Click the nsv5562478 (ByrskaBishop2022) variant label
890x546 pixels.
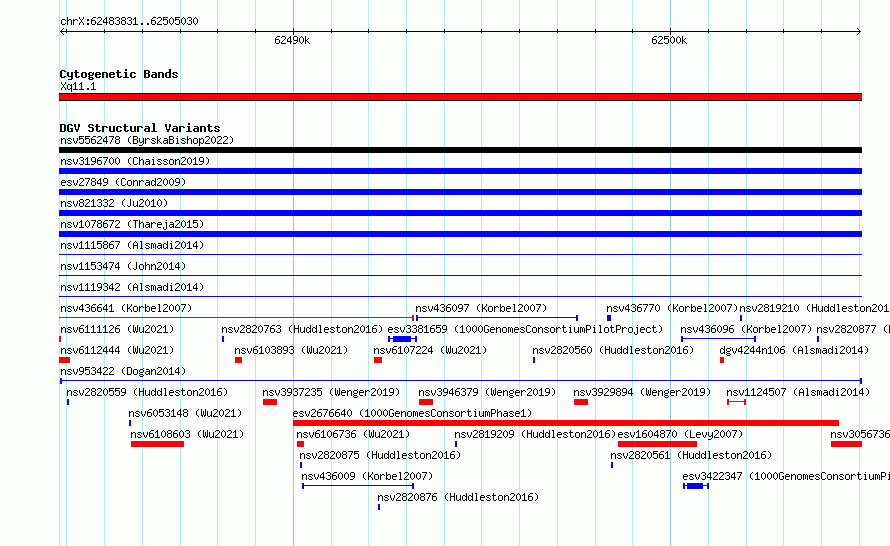coord(147,140)
